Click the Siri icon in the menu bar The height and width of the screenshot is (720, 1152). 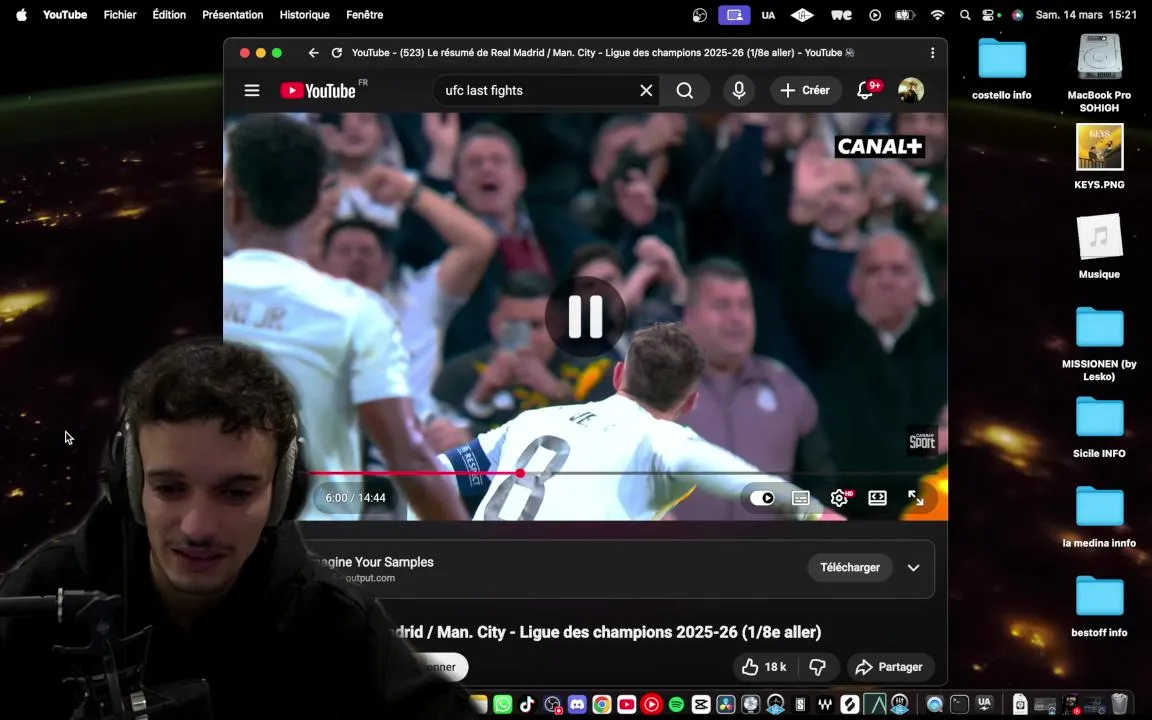(x=1018, y=15)
